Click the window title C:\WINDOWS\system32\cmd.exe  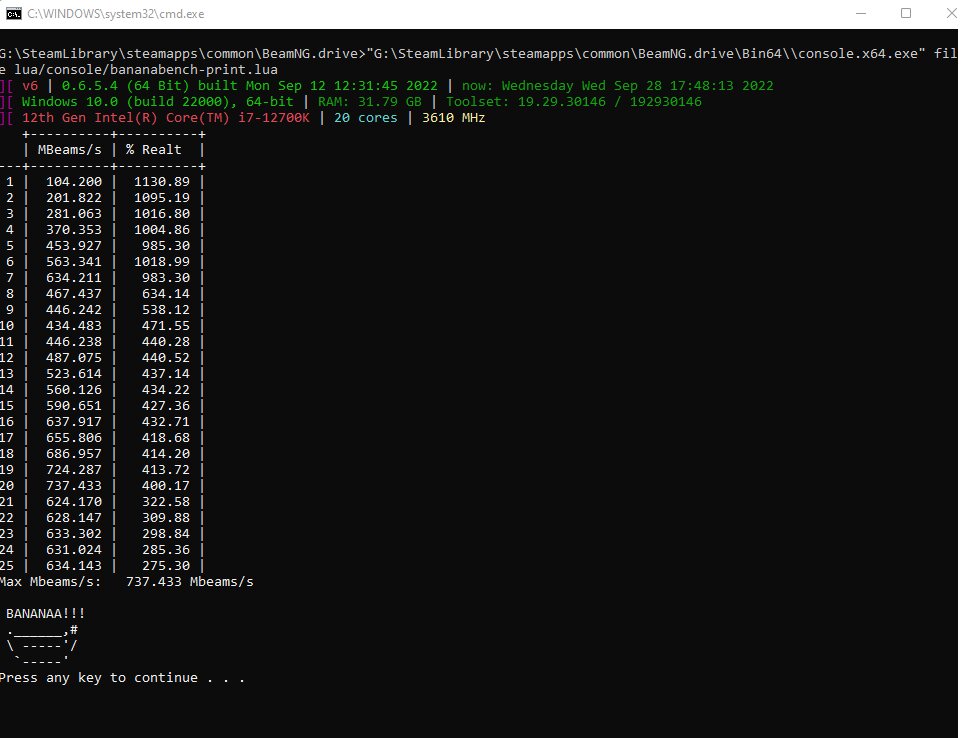(x=116, y=14)
